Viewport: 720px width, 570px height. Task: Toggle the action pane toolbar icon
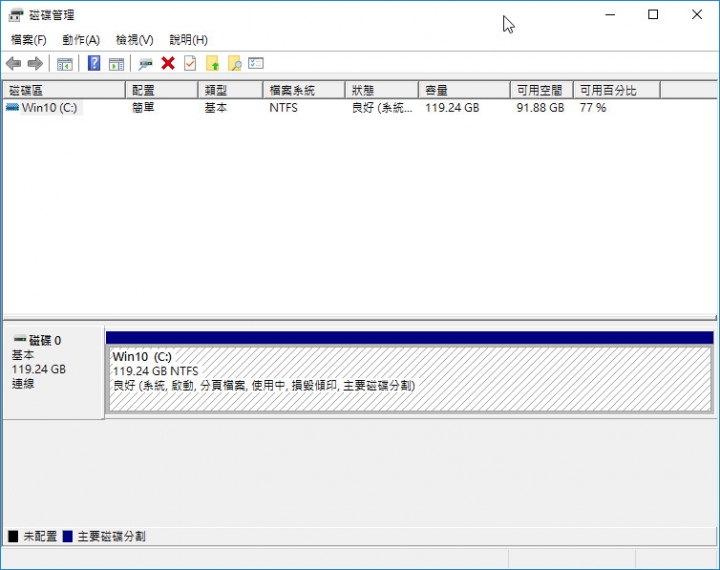tap(116, 64)
